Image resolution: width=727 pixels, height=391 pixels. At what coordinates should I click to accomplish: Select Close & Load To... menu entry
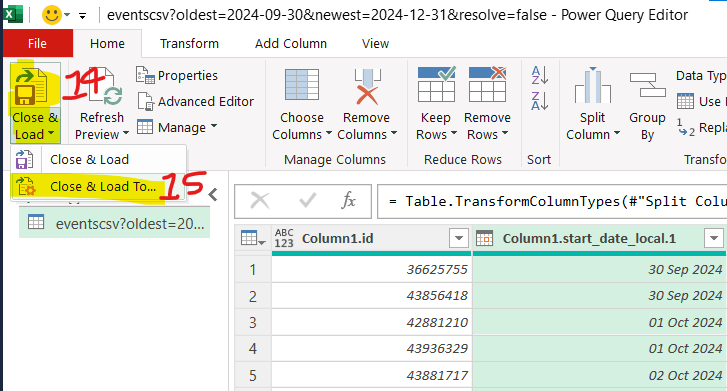(x=98, y=186)
